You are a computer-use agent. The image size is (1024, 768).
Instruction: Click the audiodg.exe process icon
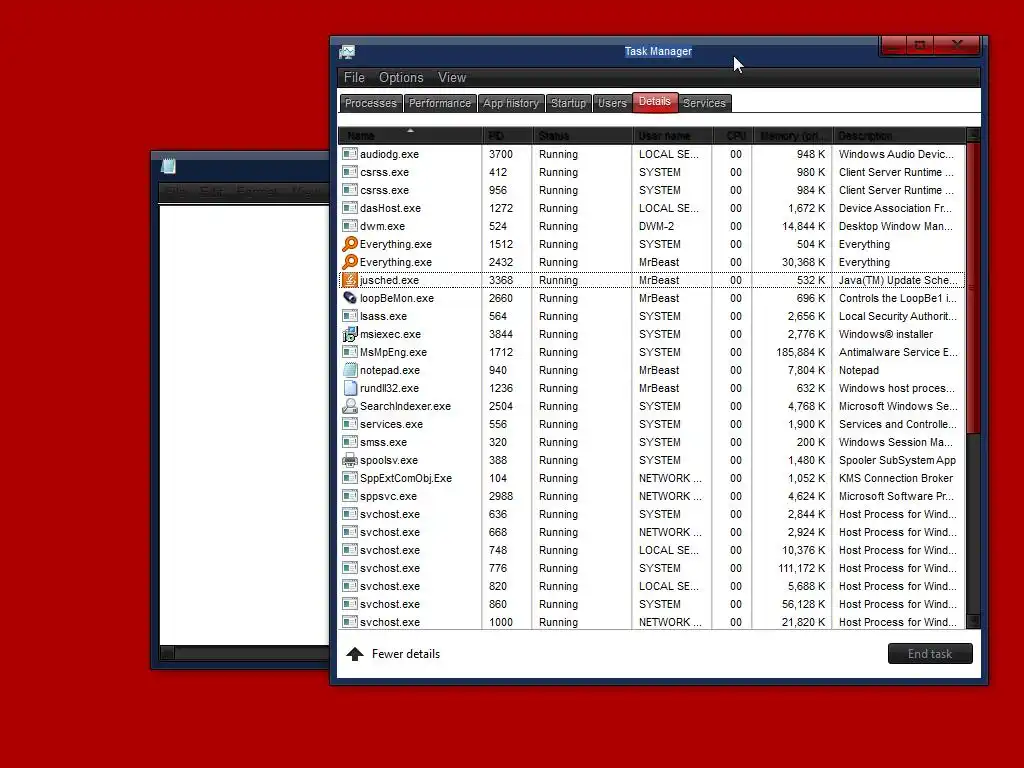click(350, 153)
